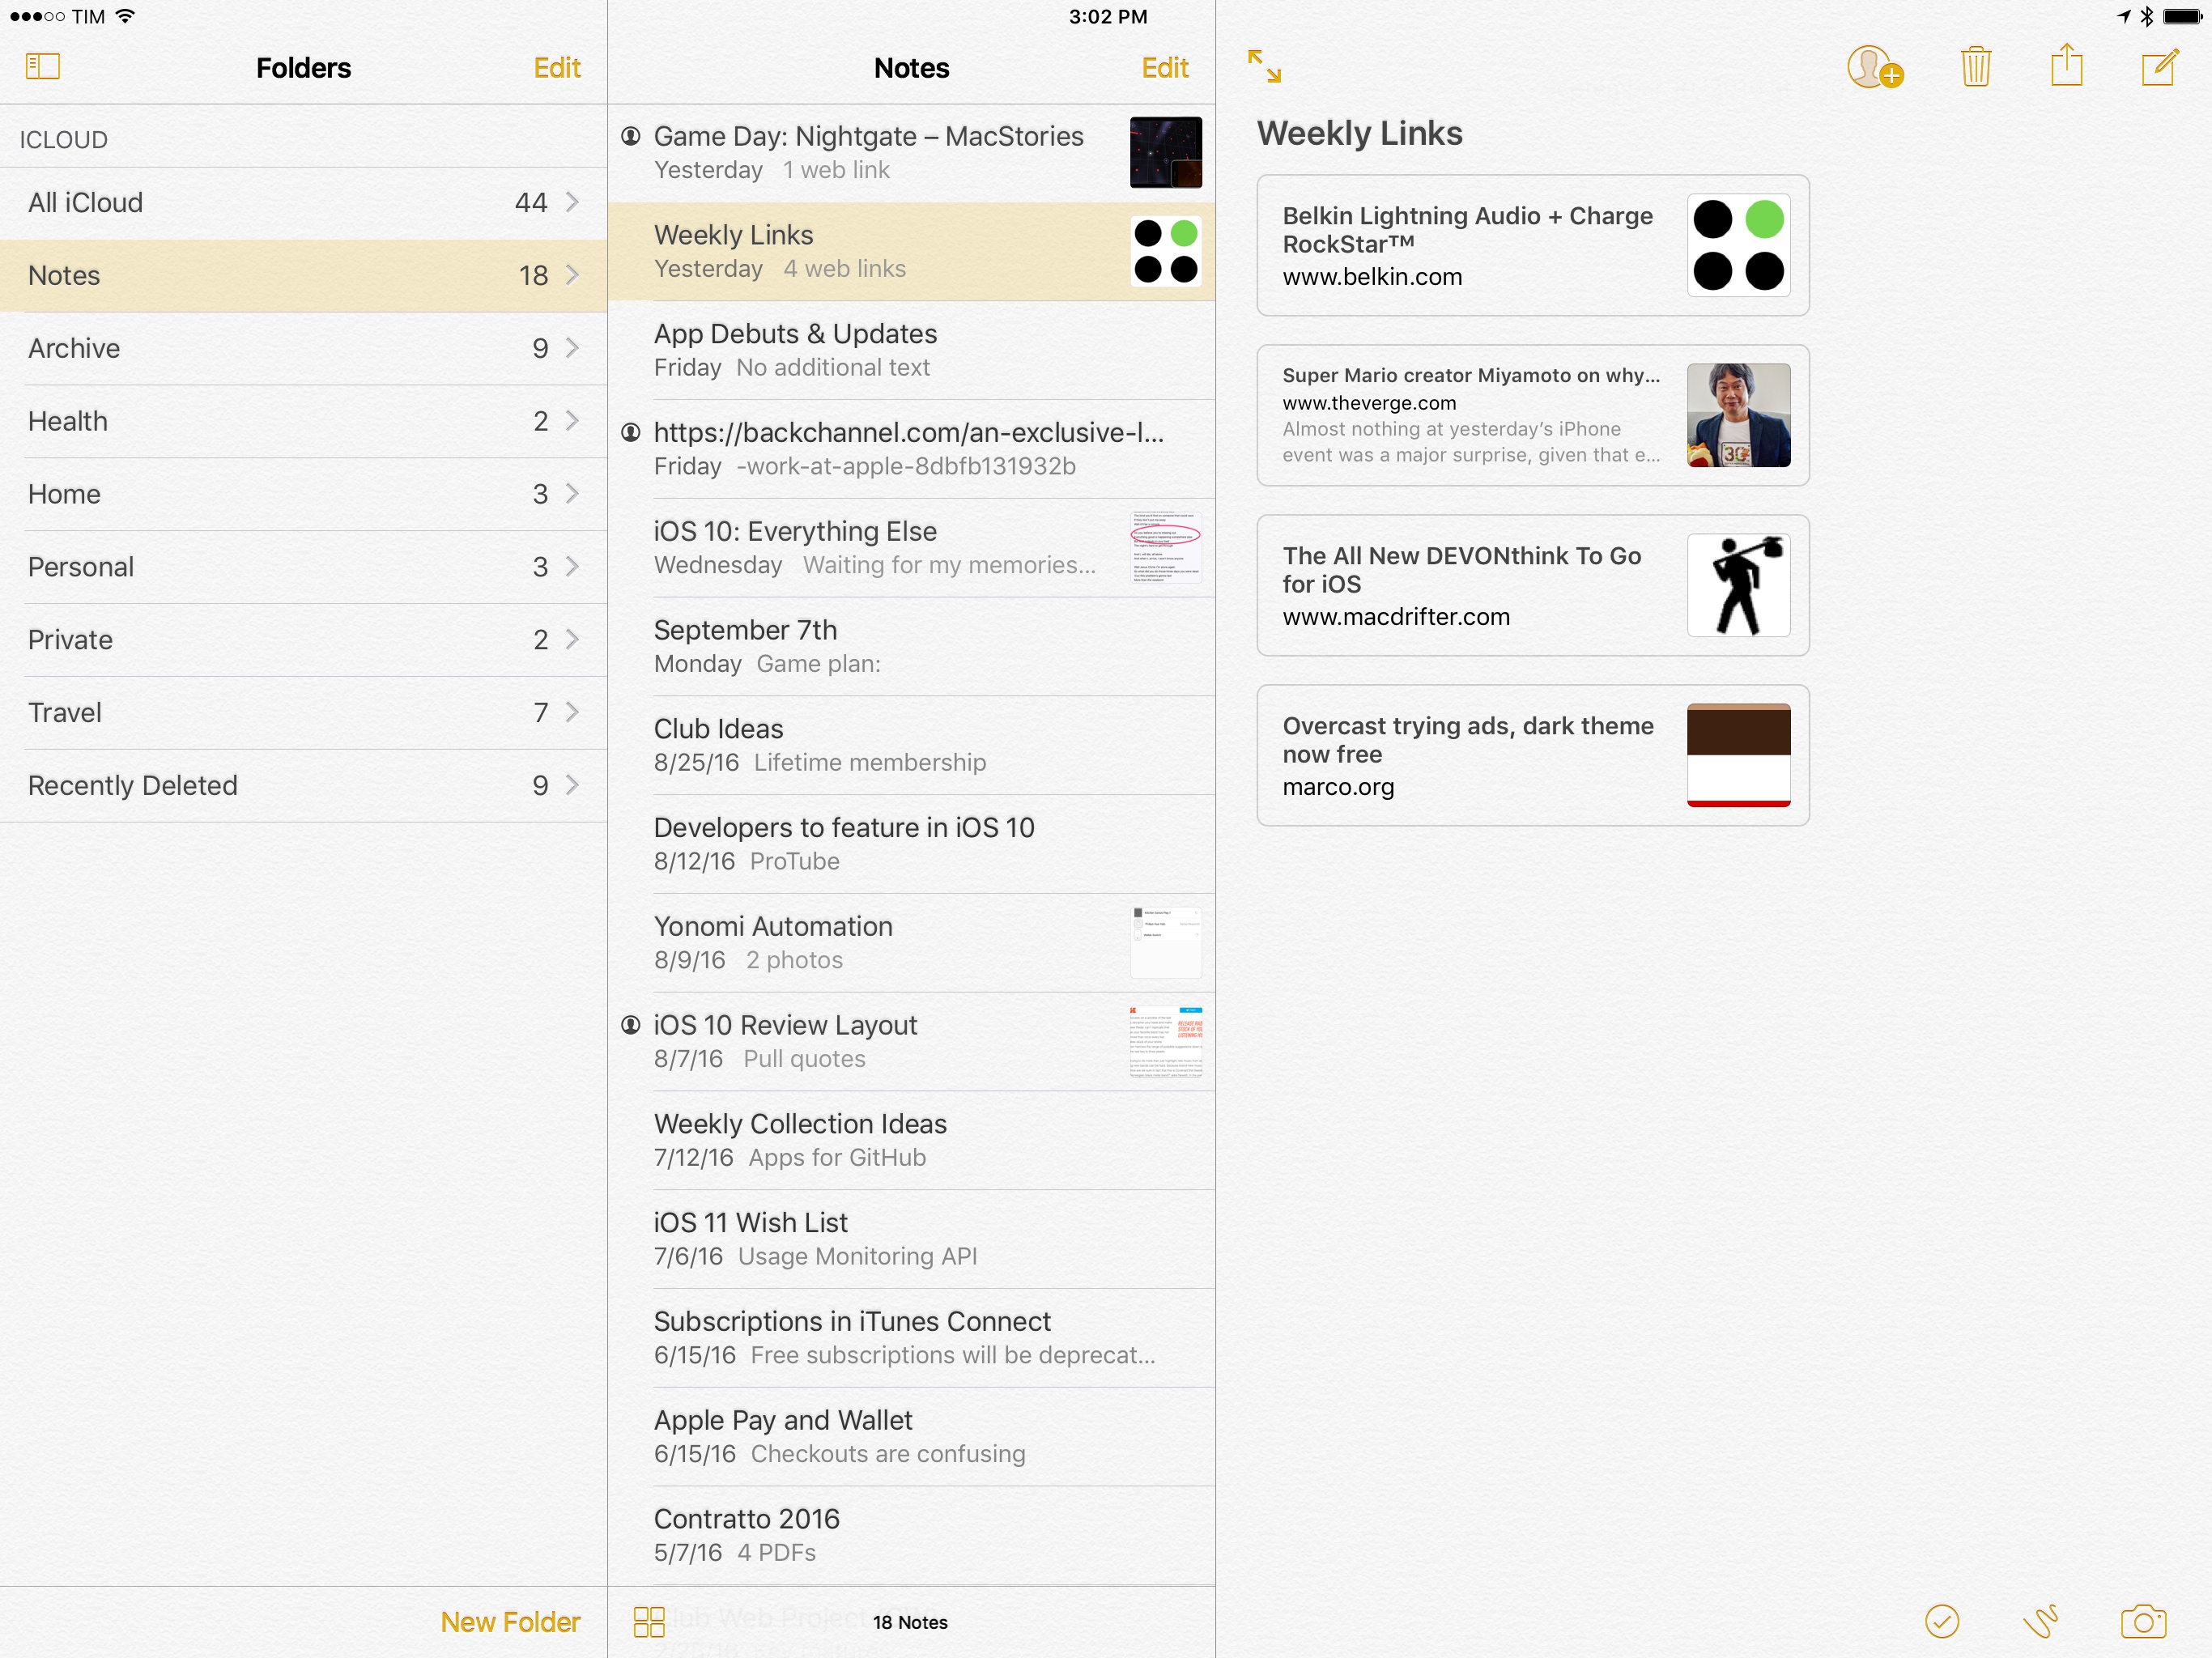Select the Weekly Links note

911,252
